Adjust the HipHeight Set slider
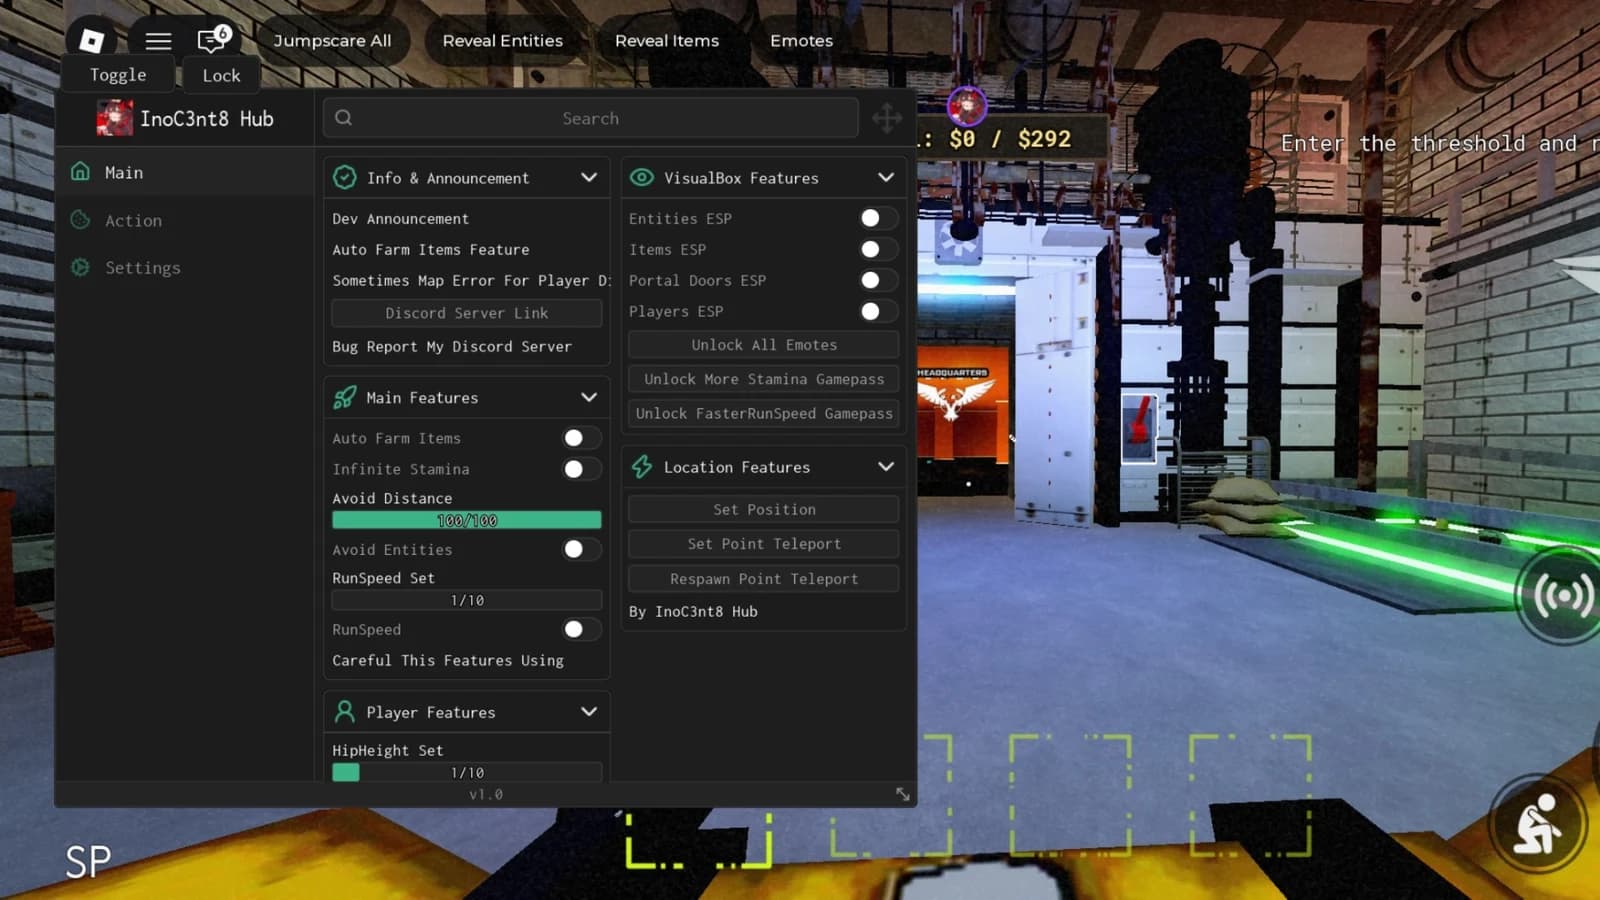The height and width of the screenshot is (900, 1600). [x=467, y=772]
